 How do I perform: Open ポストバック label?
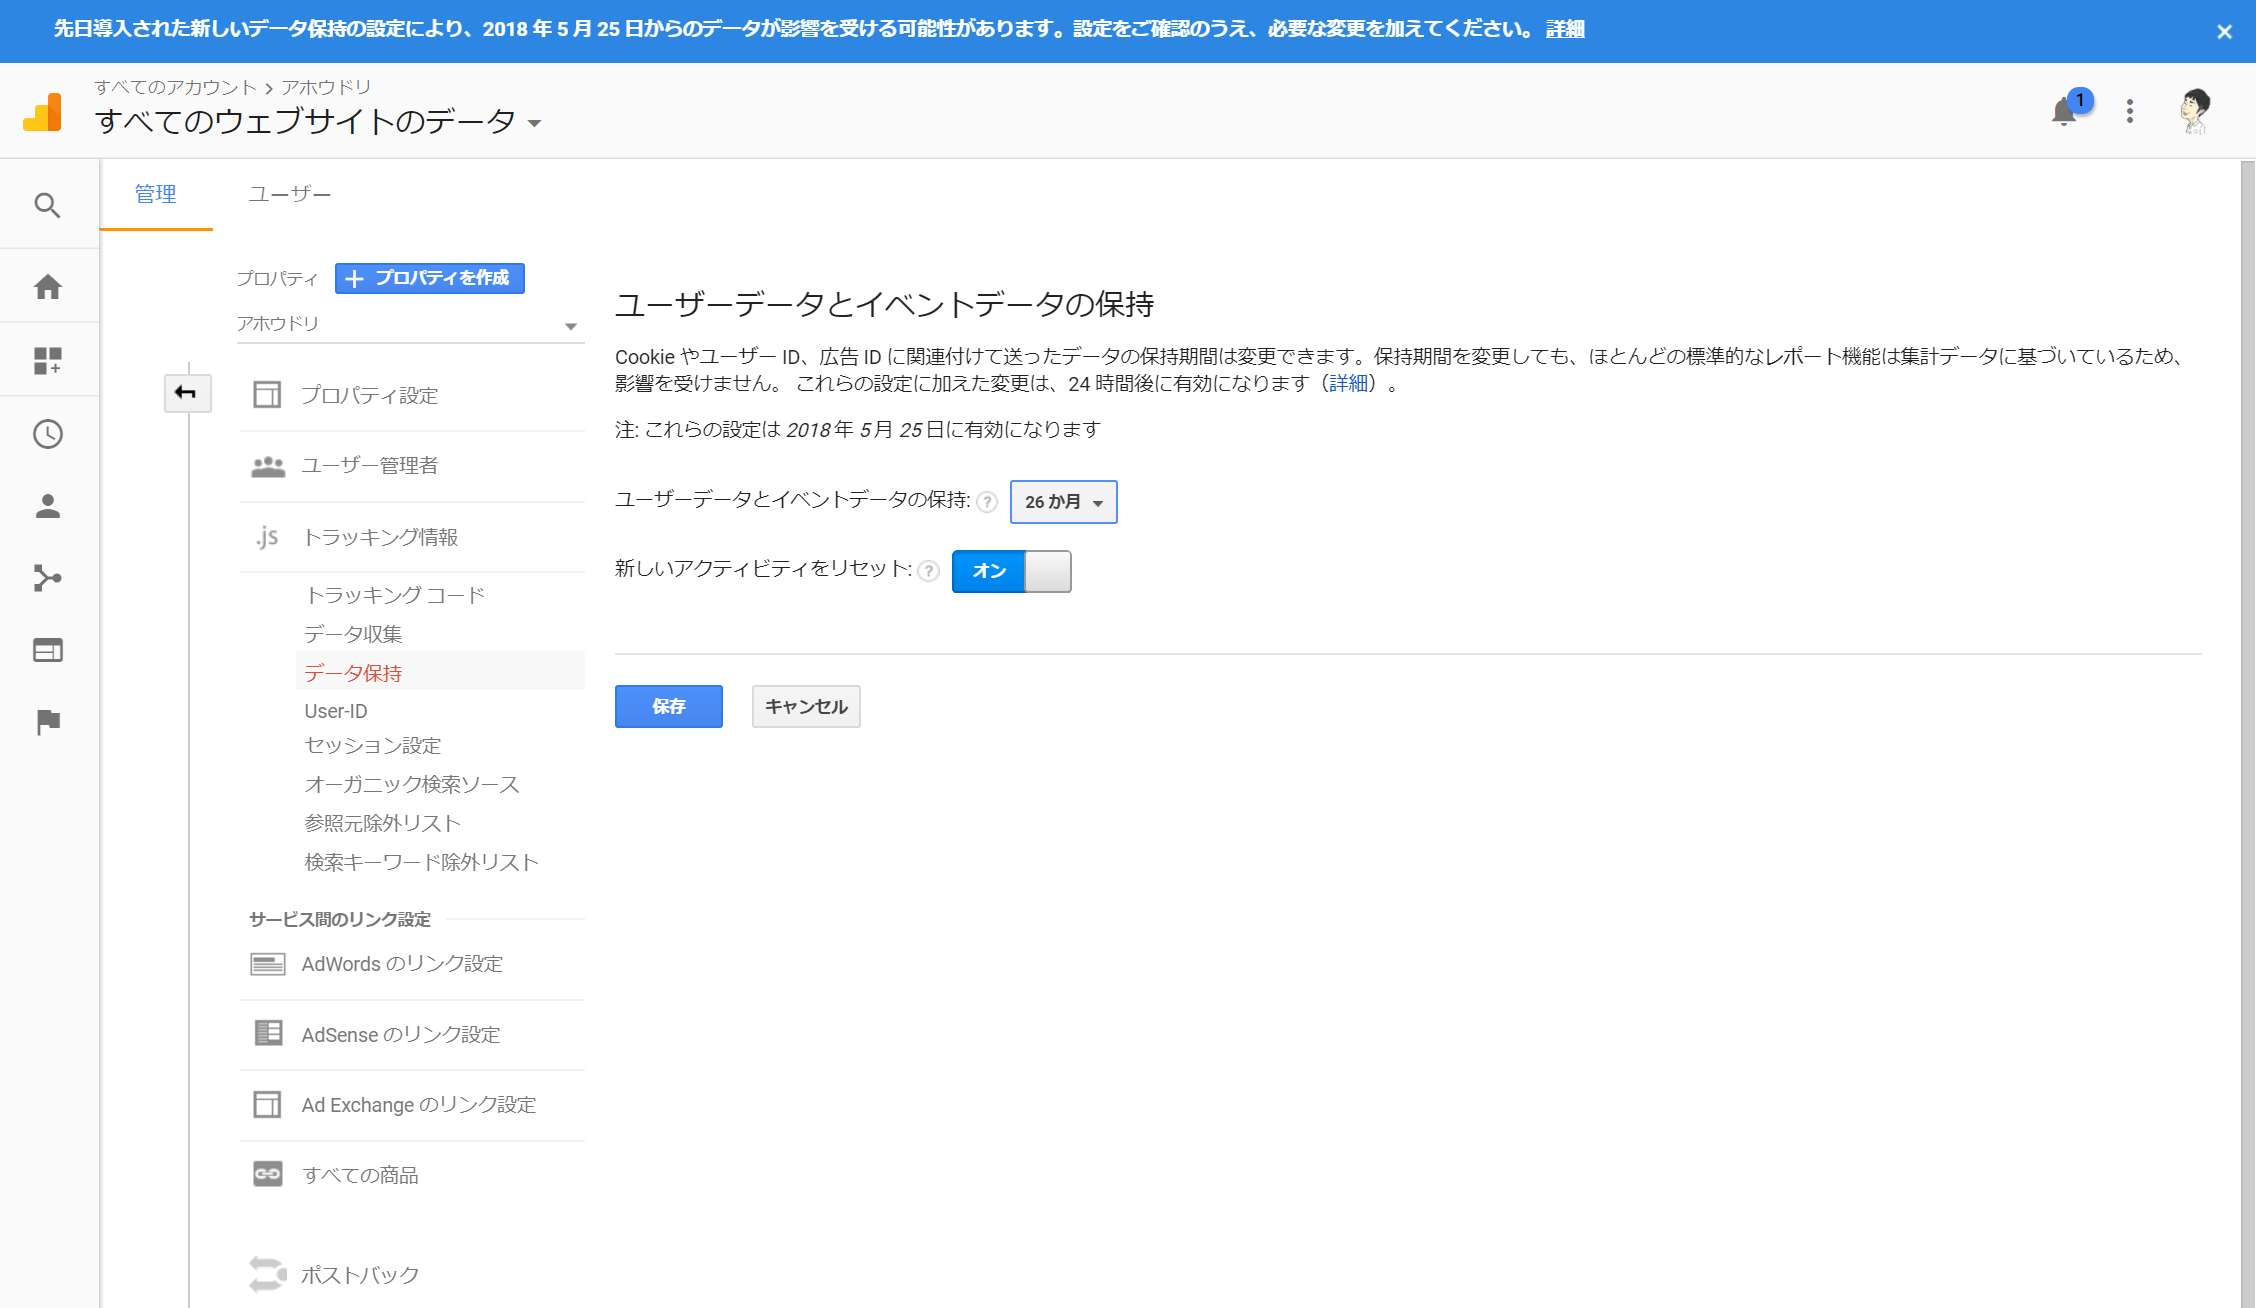click(360, 1275)
